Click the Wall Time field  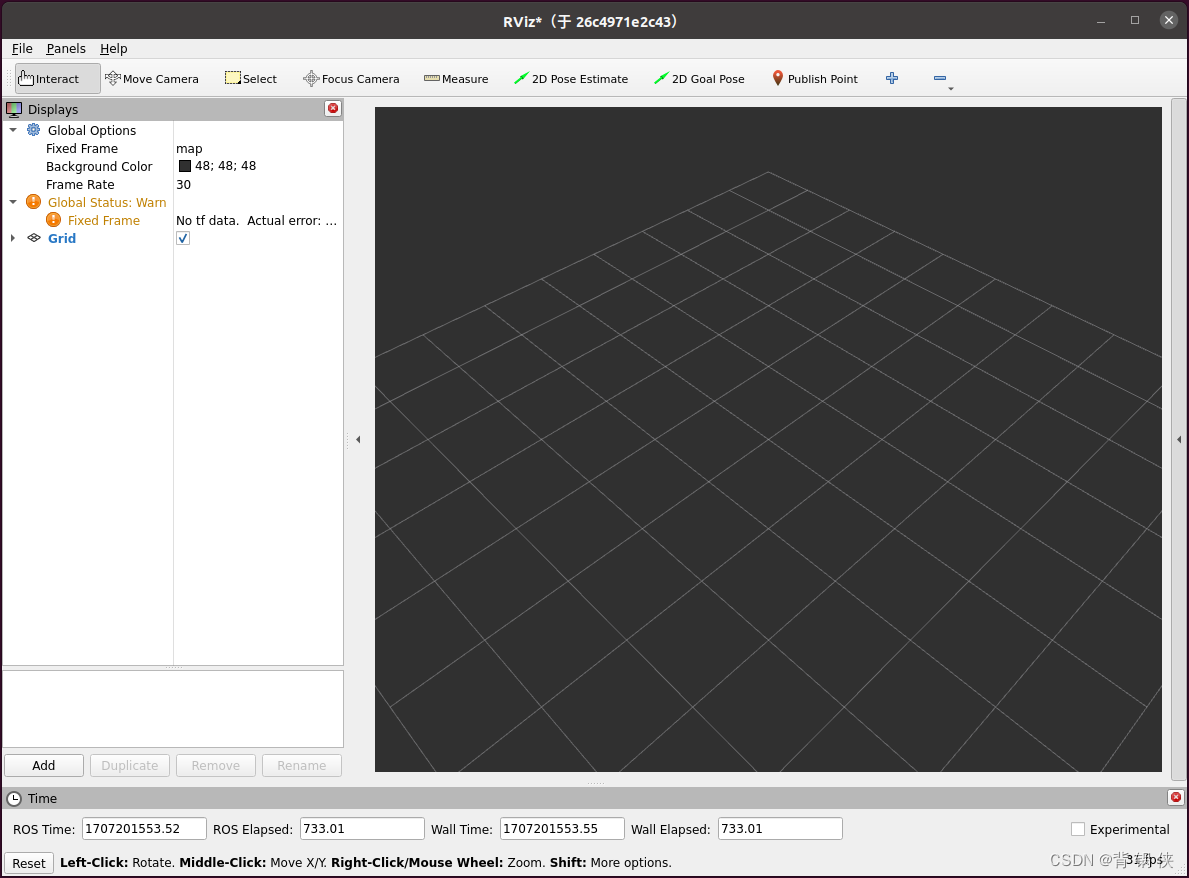[562, 829]
